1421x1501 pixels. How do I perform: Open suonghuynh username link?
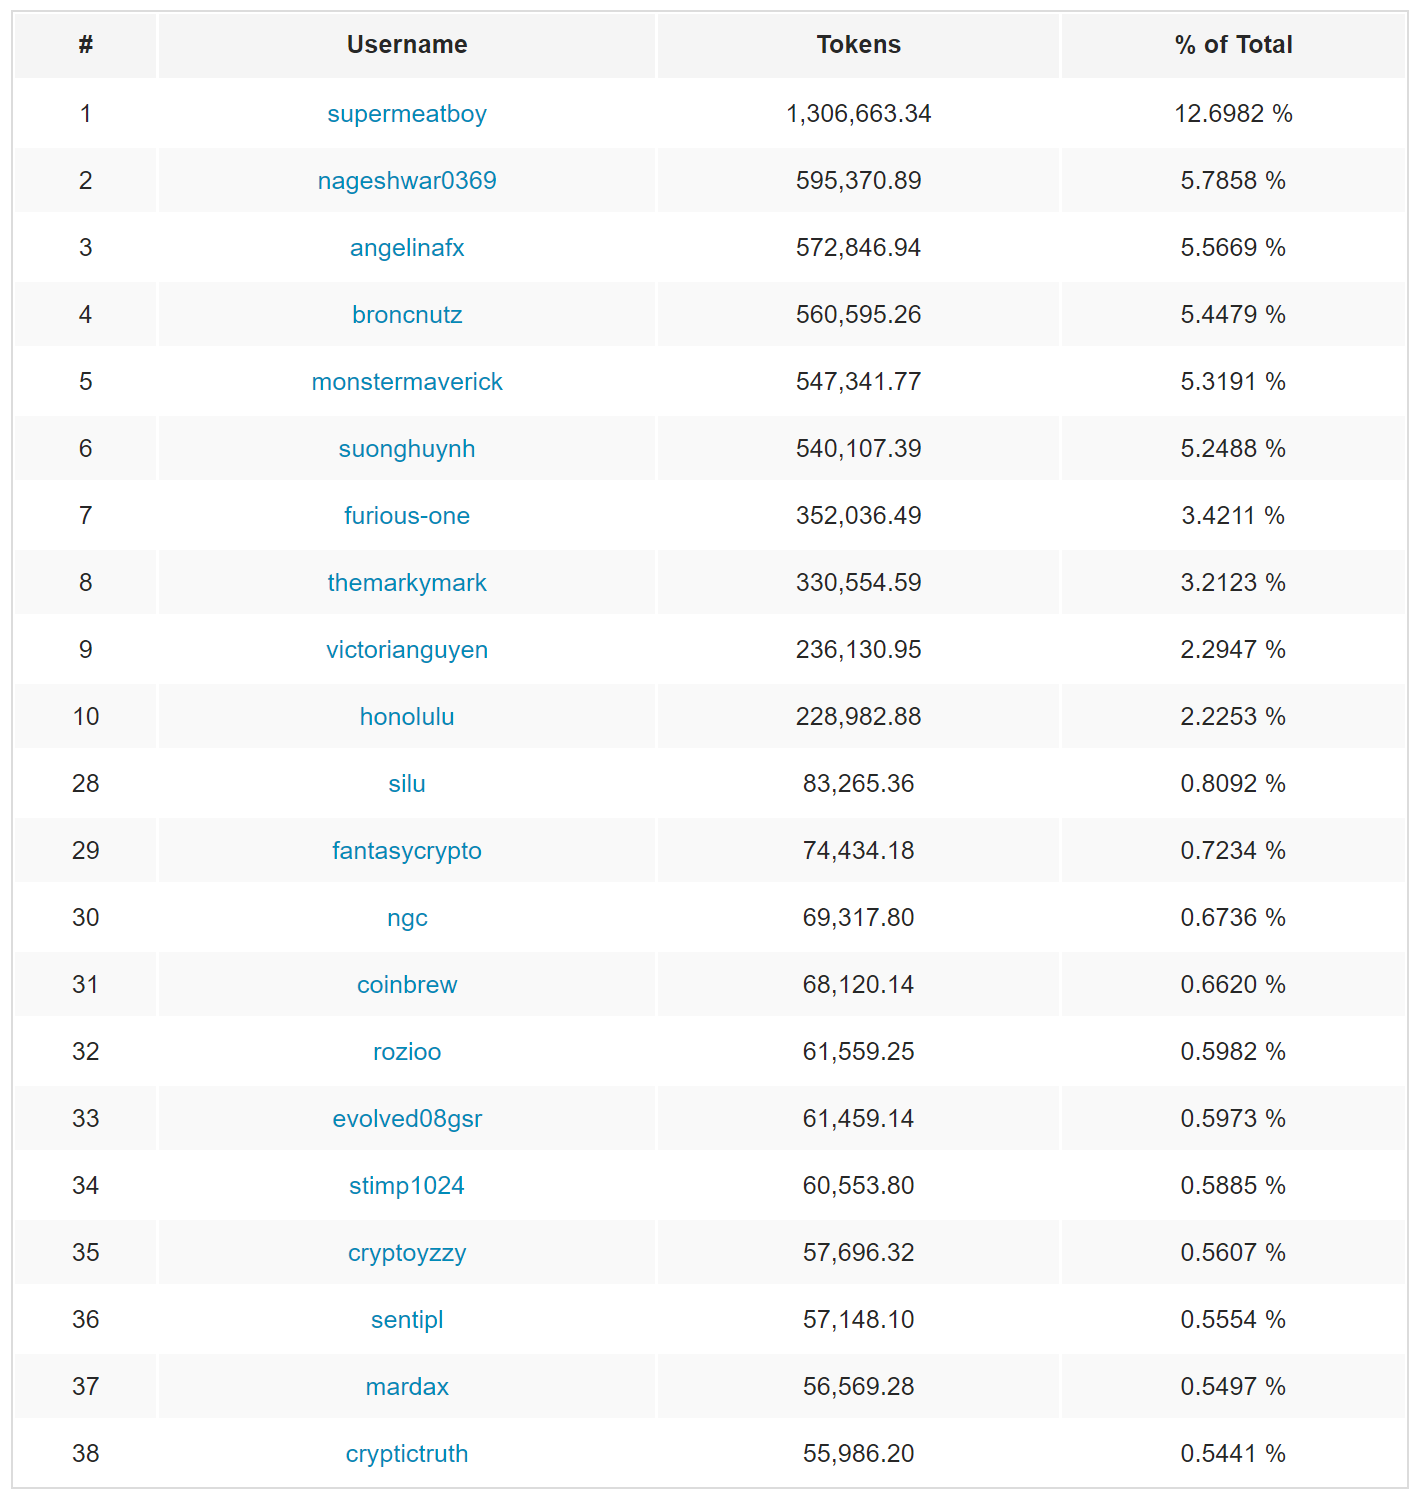click(x=407, y=449)
